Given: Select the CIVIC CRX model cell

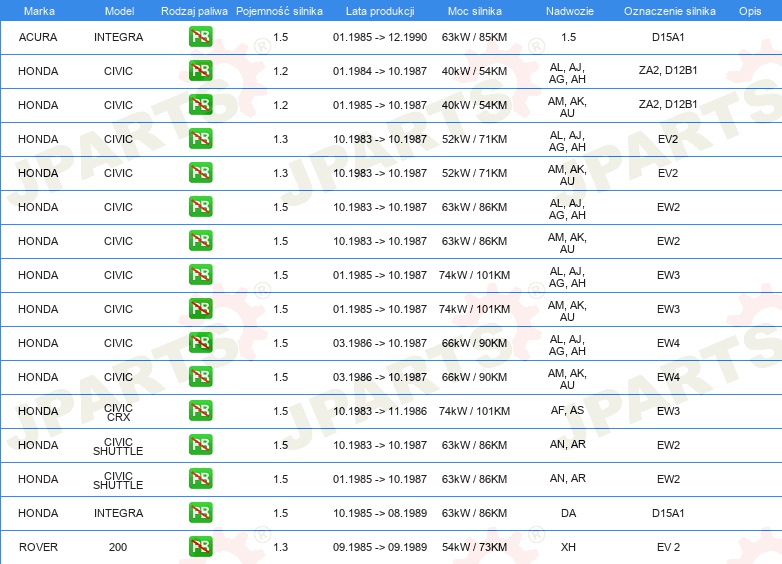Looking at the screenshot, I should coord(118,412).
